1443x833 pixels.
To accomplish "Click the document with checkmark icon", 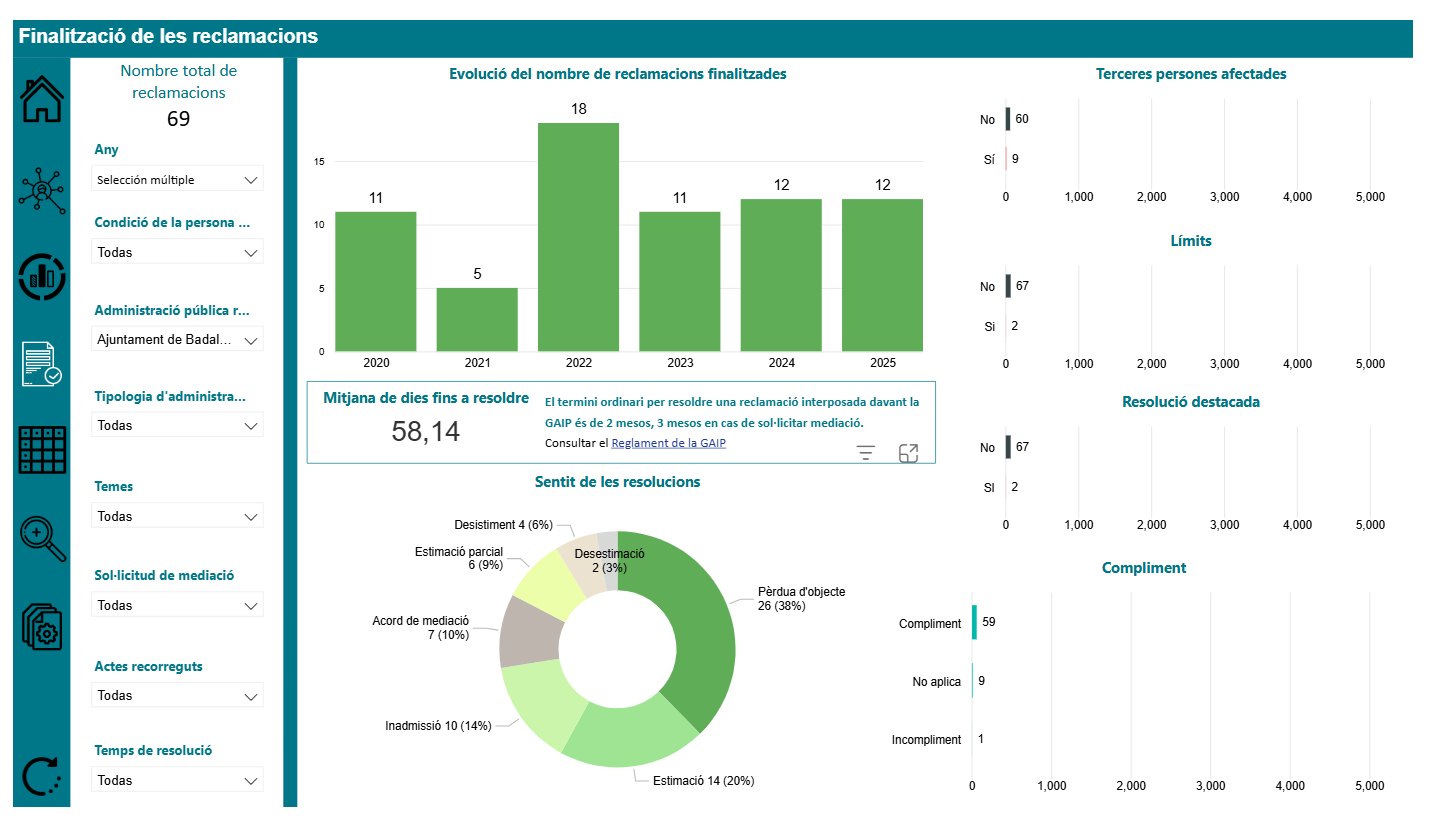I will pos(42,363).
